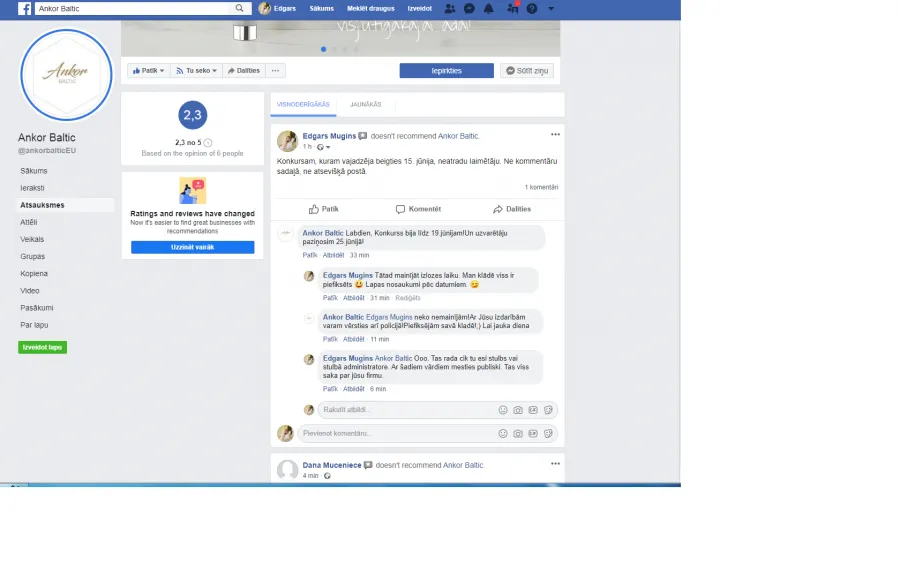Click the Edgars profile avatar in top bar

click(x=265, y=9)
